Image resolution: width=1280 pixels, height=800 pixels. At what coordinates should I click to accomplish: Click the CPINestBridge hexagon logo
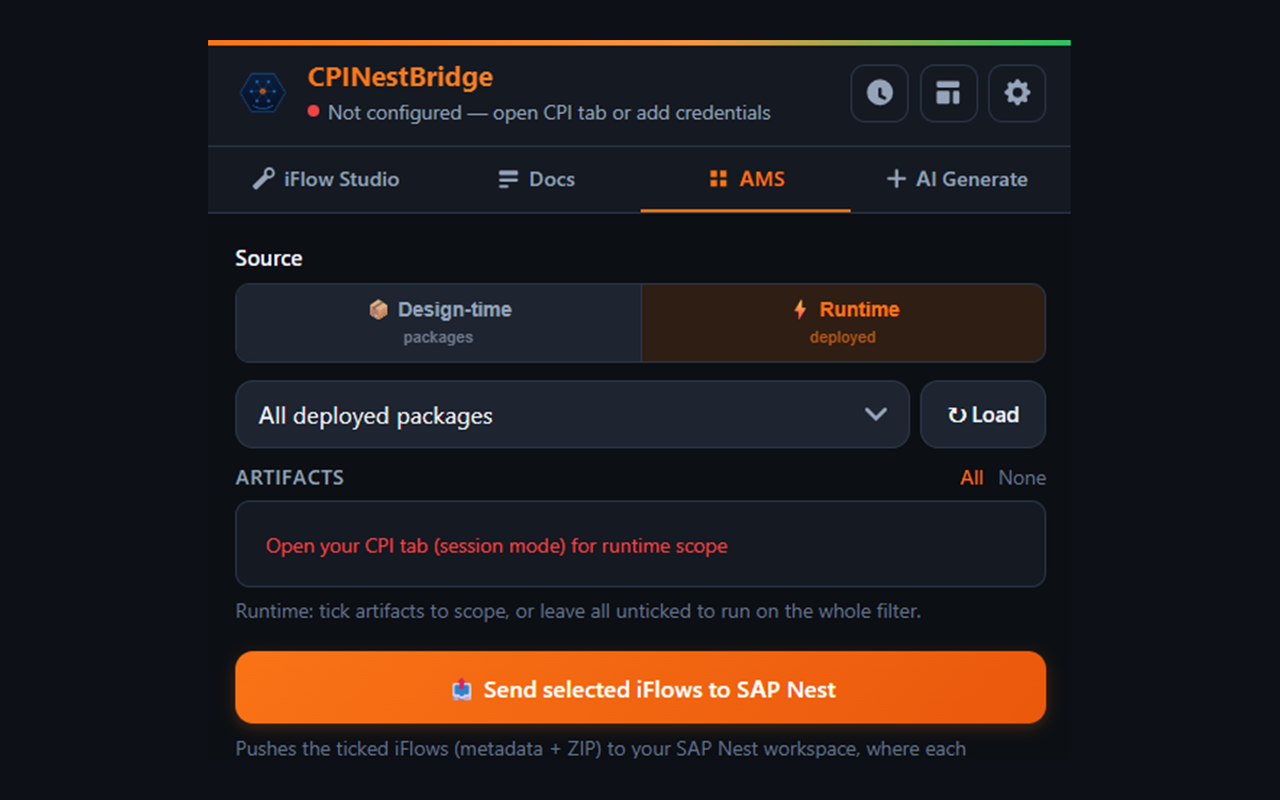[263, 93]
